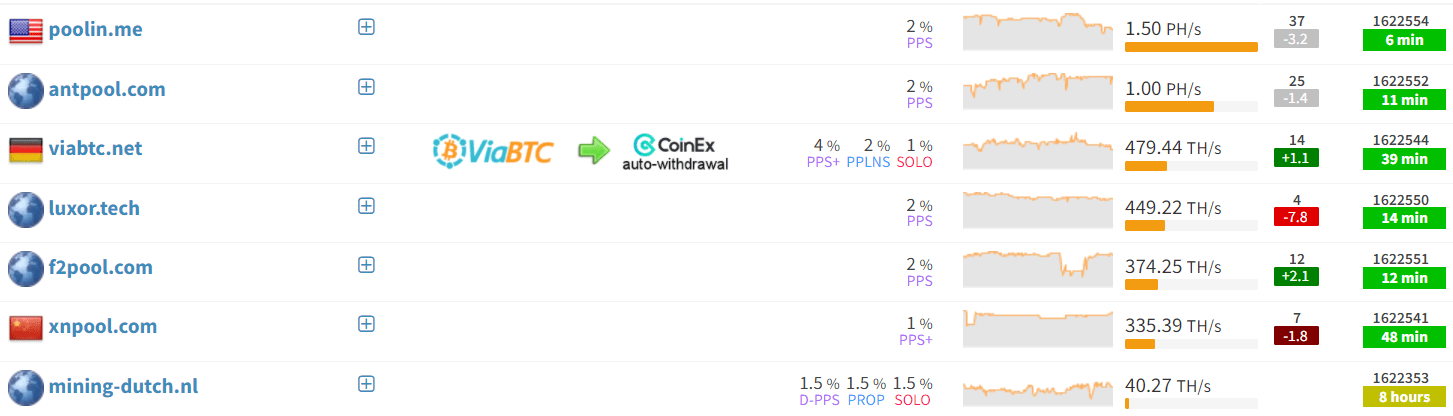Click the globe icon next to antpool.com
Screen dimensions: 1453x416
tap(25, 90)
